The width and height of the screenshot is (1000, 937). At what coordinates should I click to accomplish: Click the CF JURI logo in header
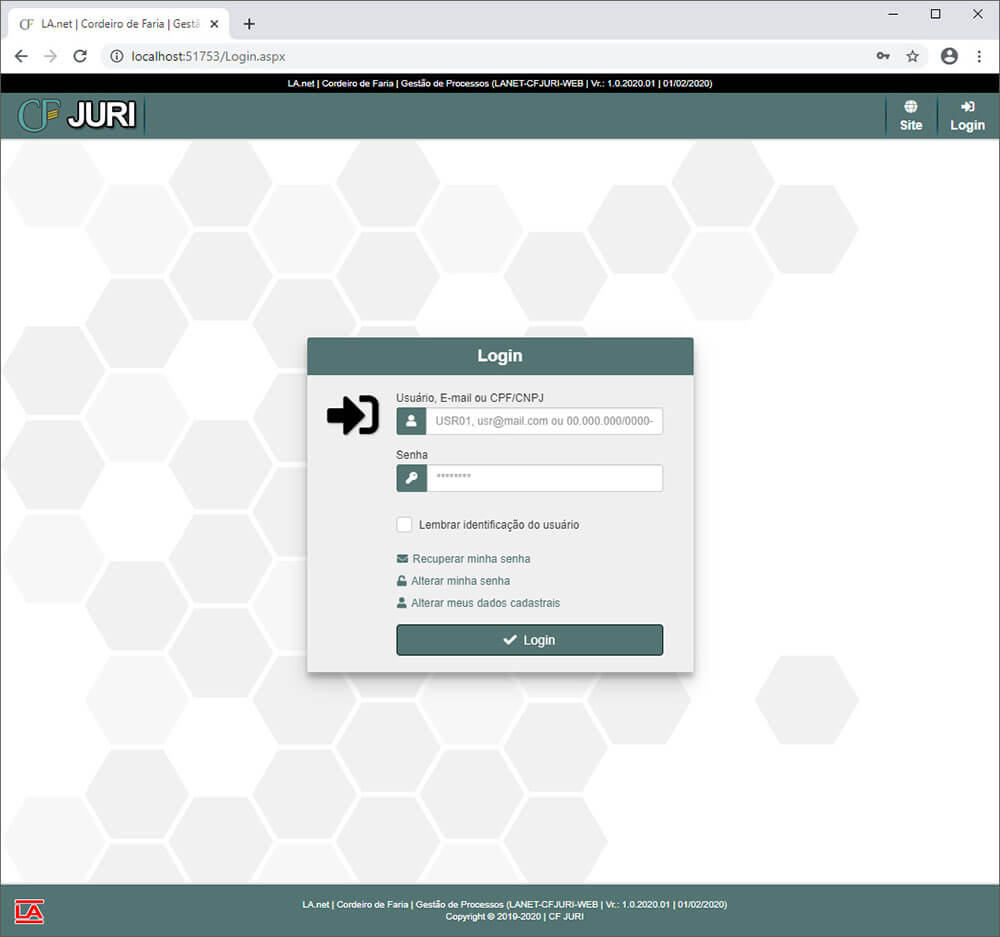point(78,116)
